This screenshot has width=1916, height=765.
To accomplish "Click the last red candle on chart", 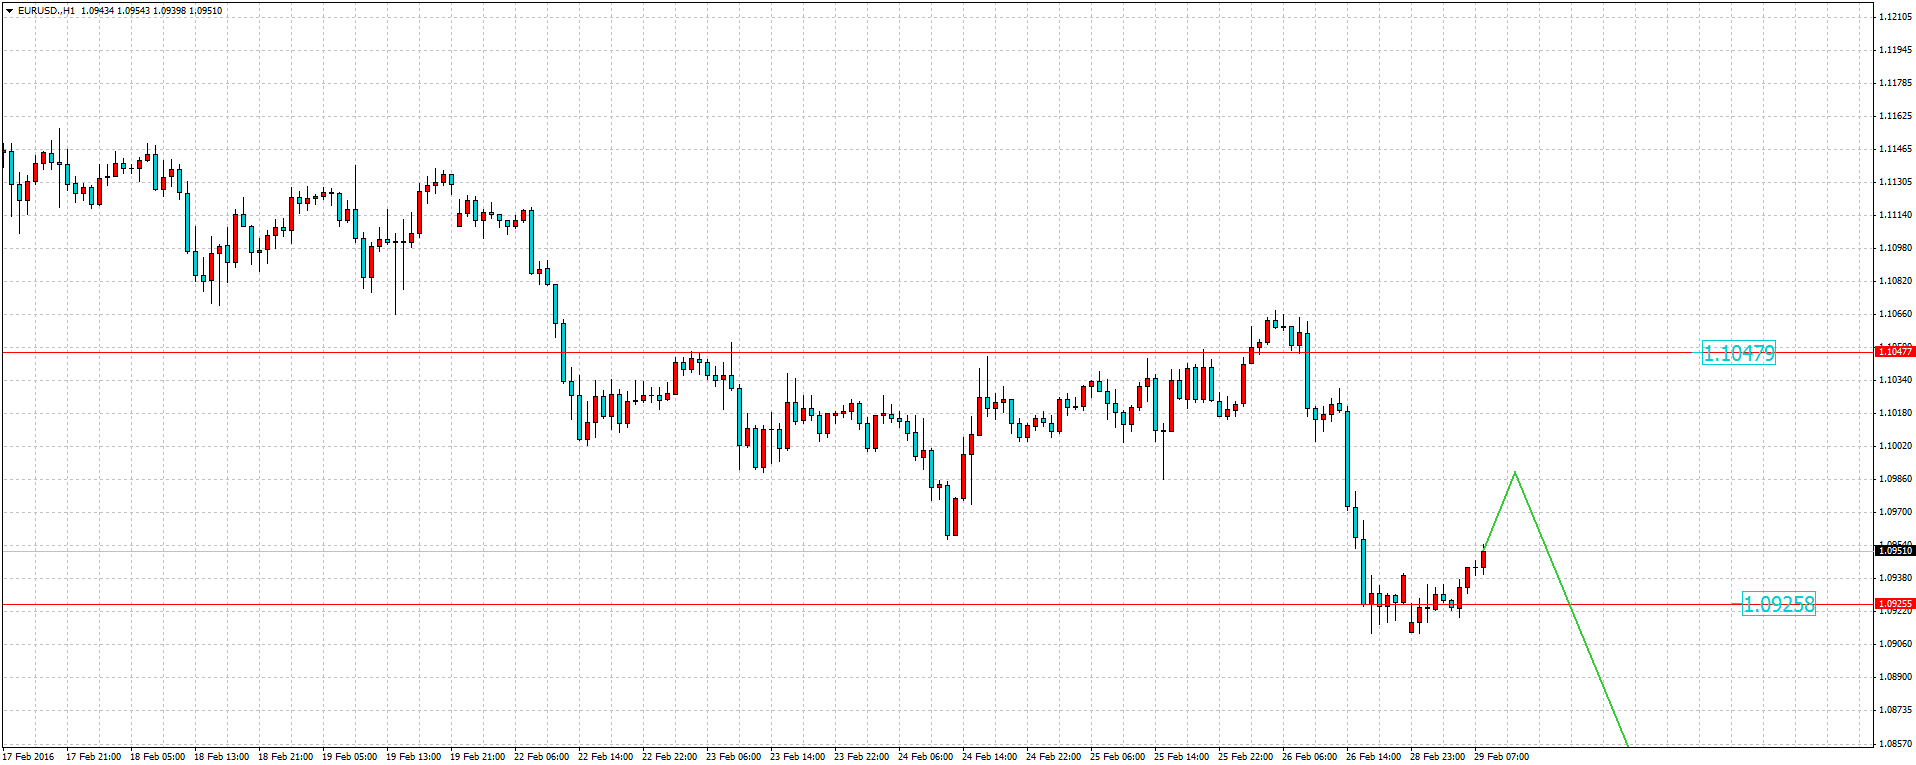I will (1483, 559).
